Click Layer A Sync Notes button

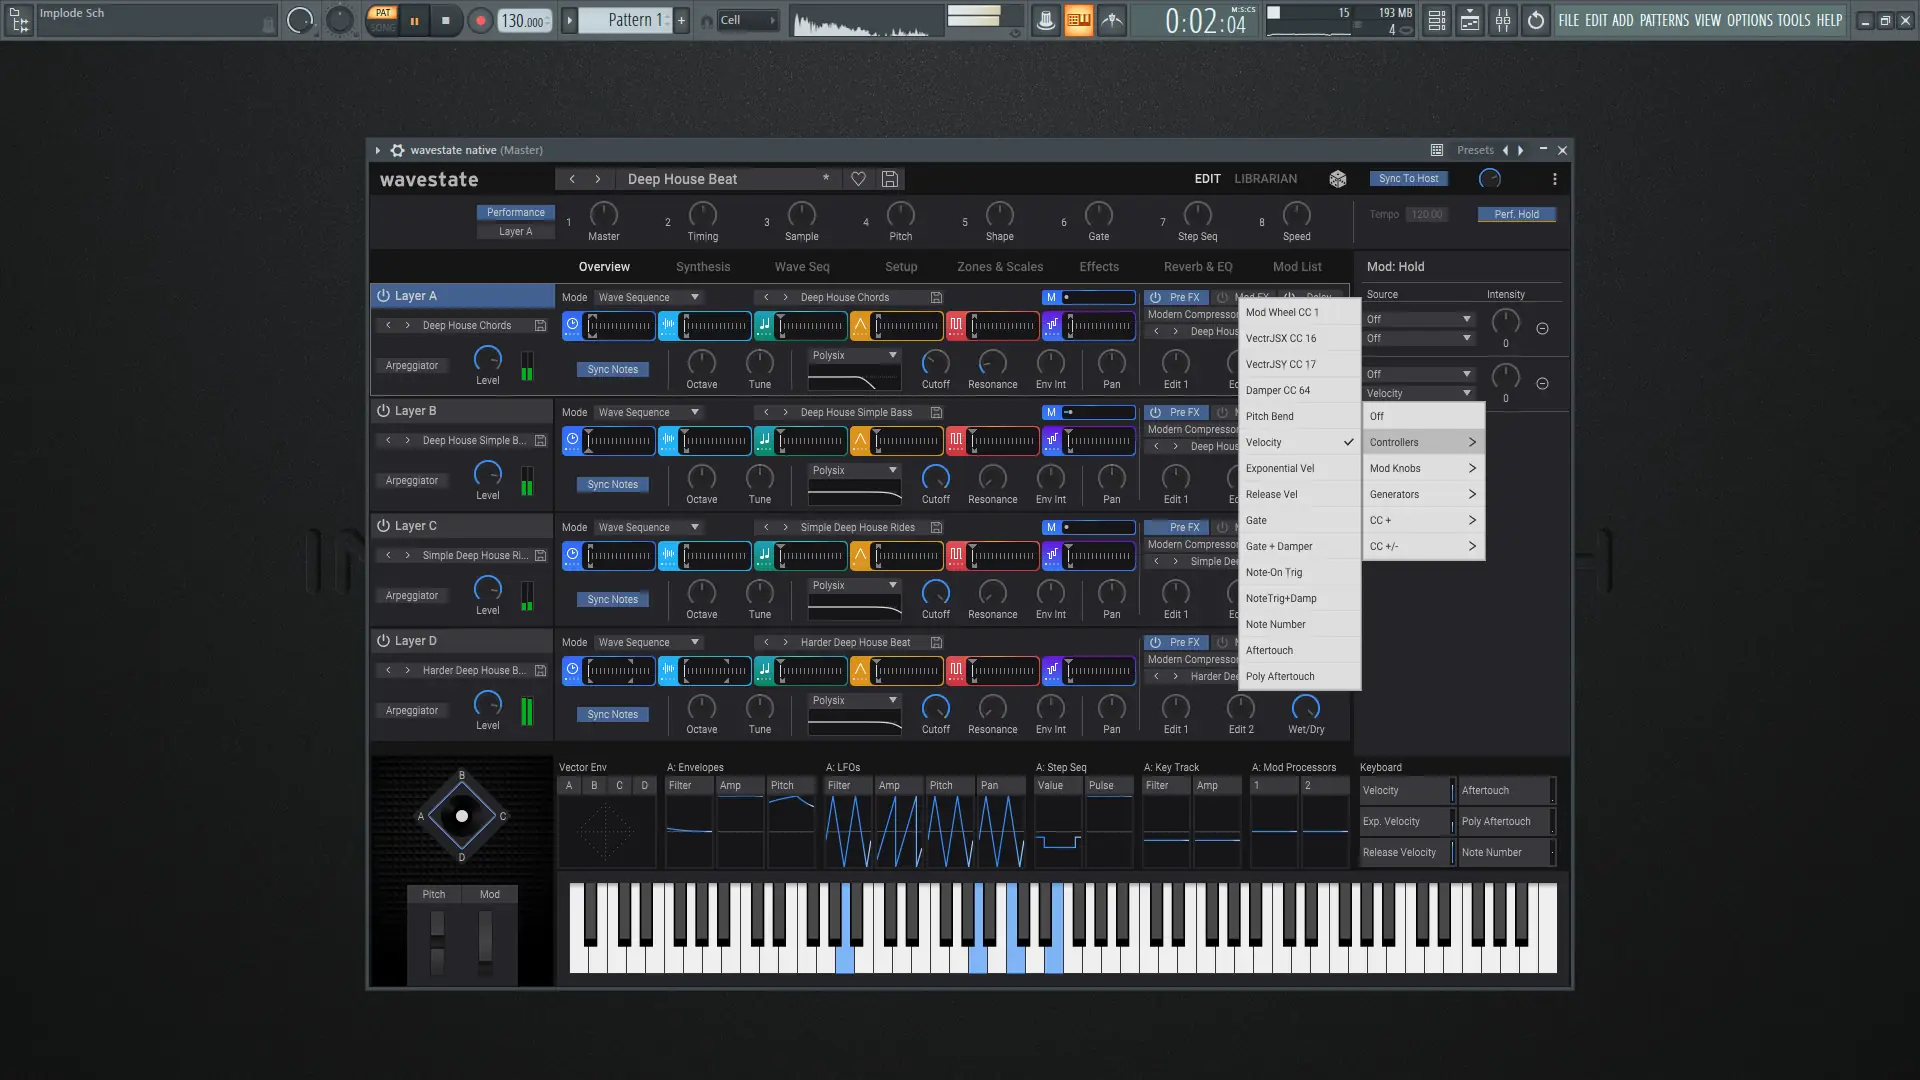(x=612, y=369)
